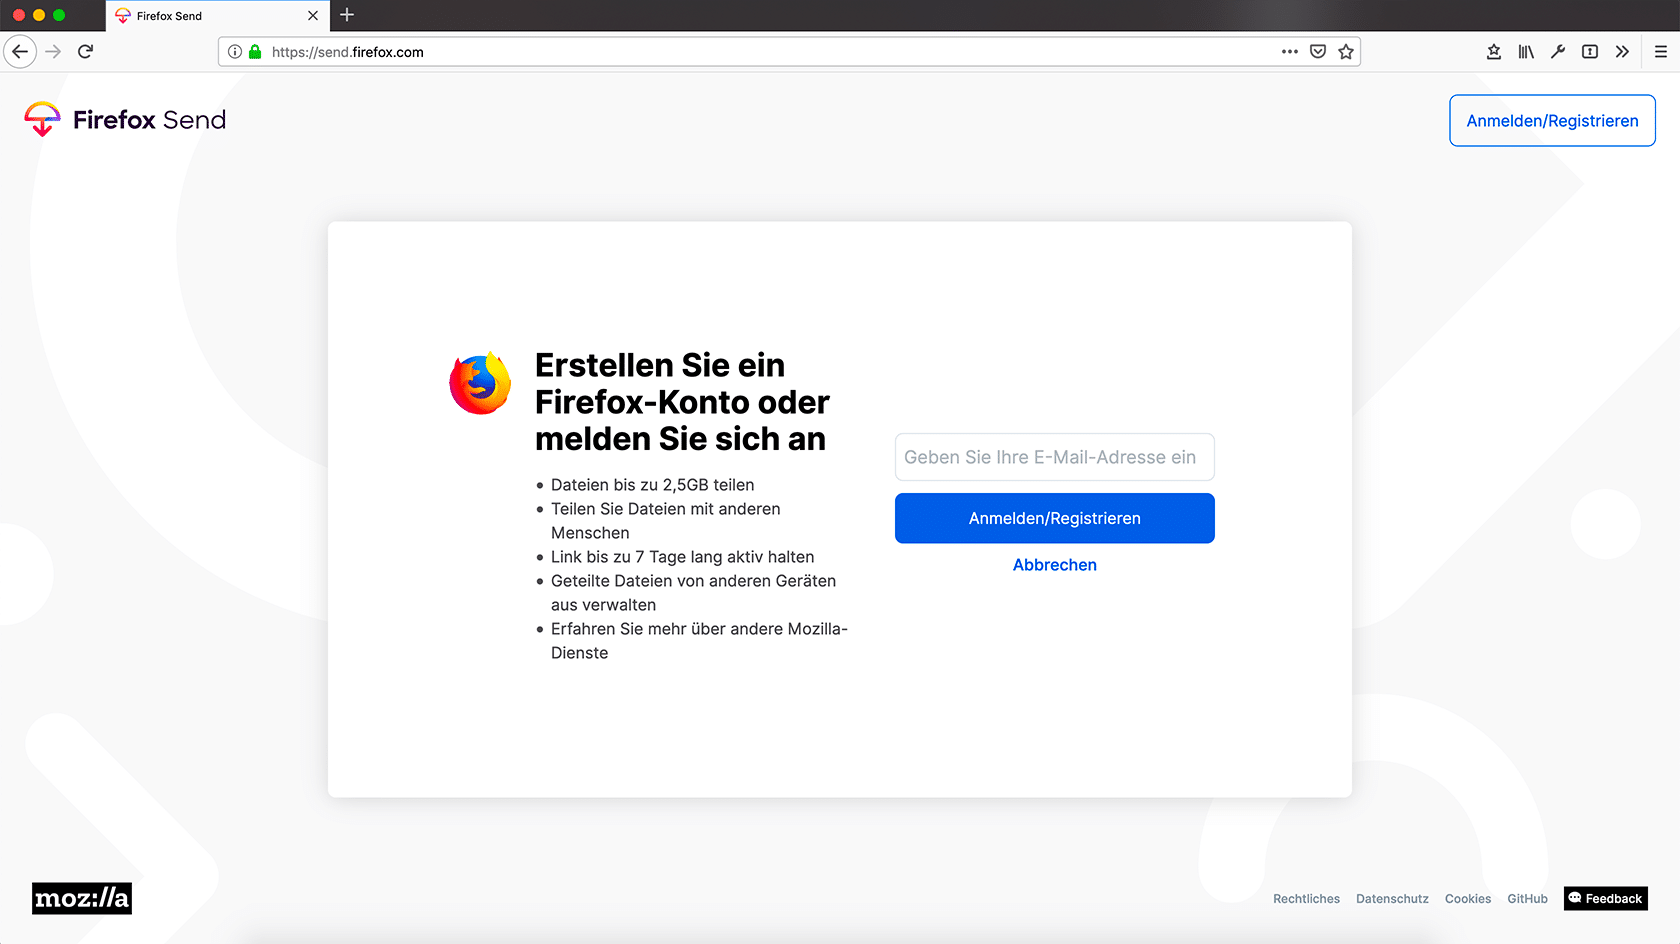The height and width of the screenshot is (944, 1680).
Task: Open the bookmarks menu toolbar icon
Action: click(1494, 52)
